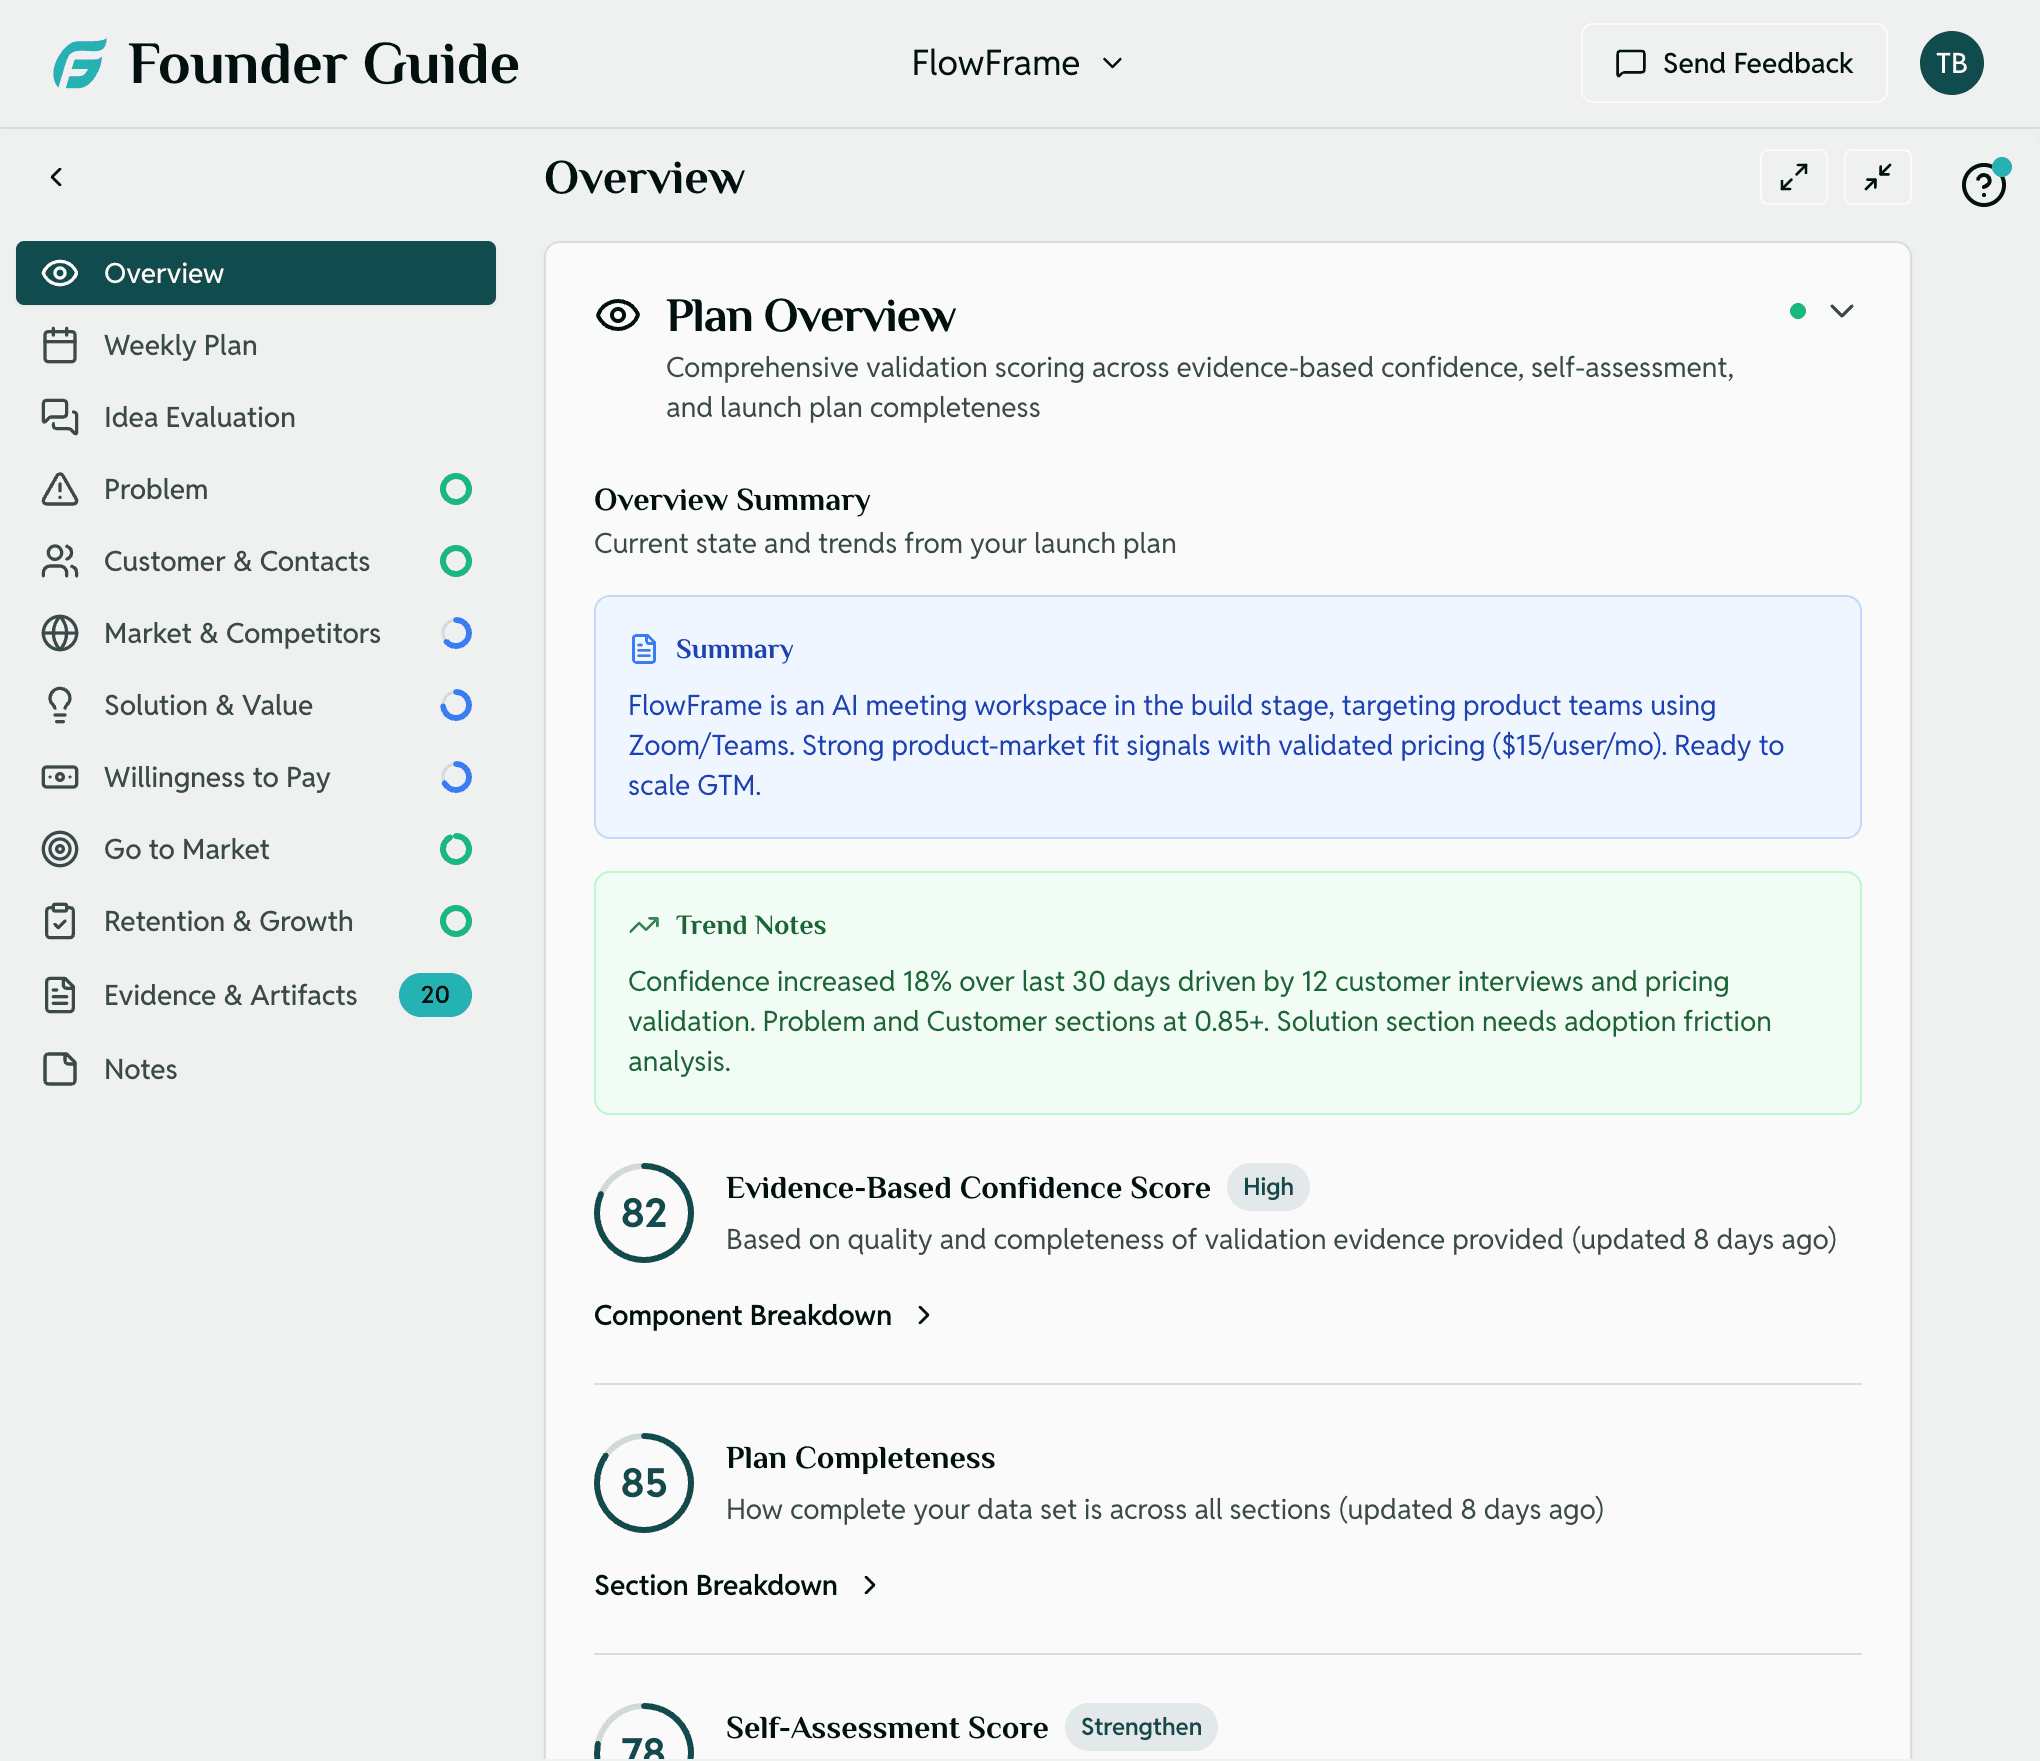Image resolution: width=2040 pixels, height=1761 pixels.
Task: Click the expand all sections icon
Action: 1793,177
